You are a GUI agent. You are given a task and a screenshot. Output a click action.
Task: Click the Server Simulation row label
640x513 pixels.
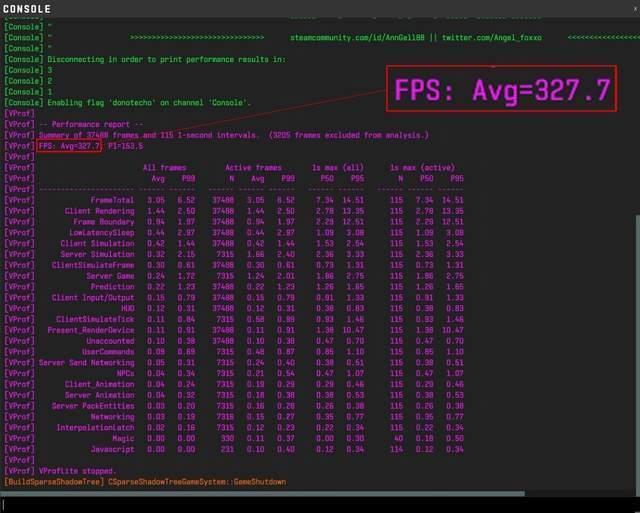(x=97, y=254)
